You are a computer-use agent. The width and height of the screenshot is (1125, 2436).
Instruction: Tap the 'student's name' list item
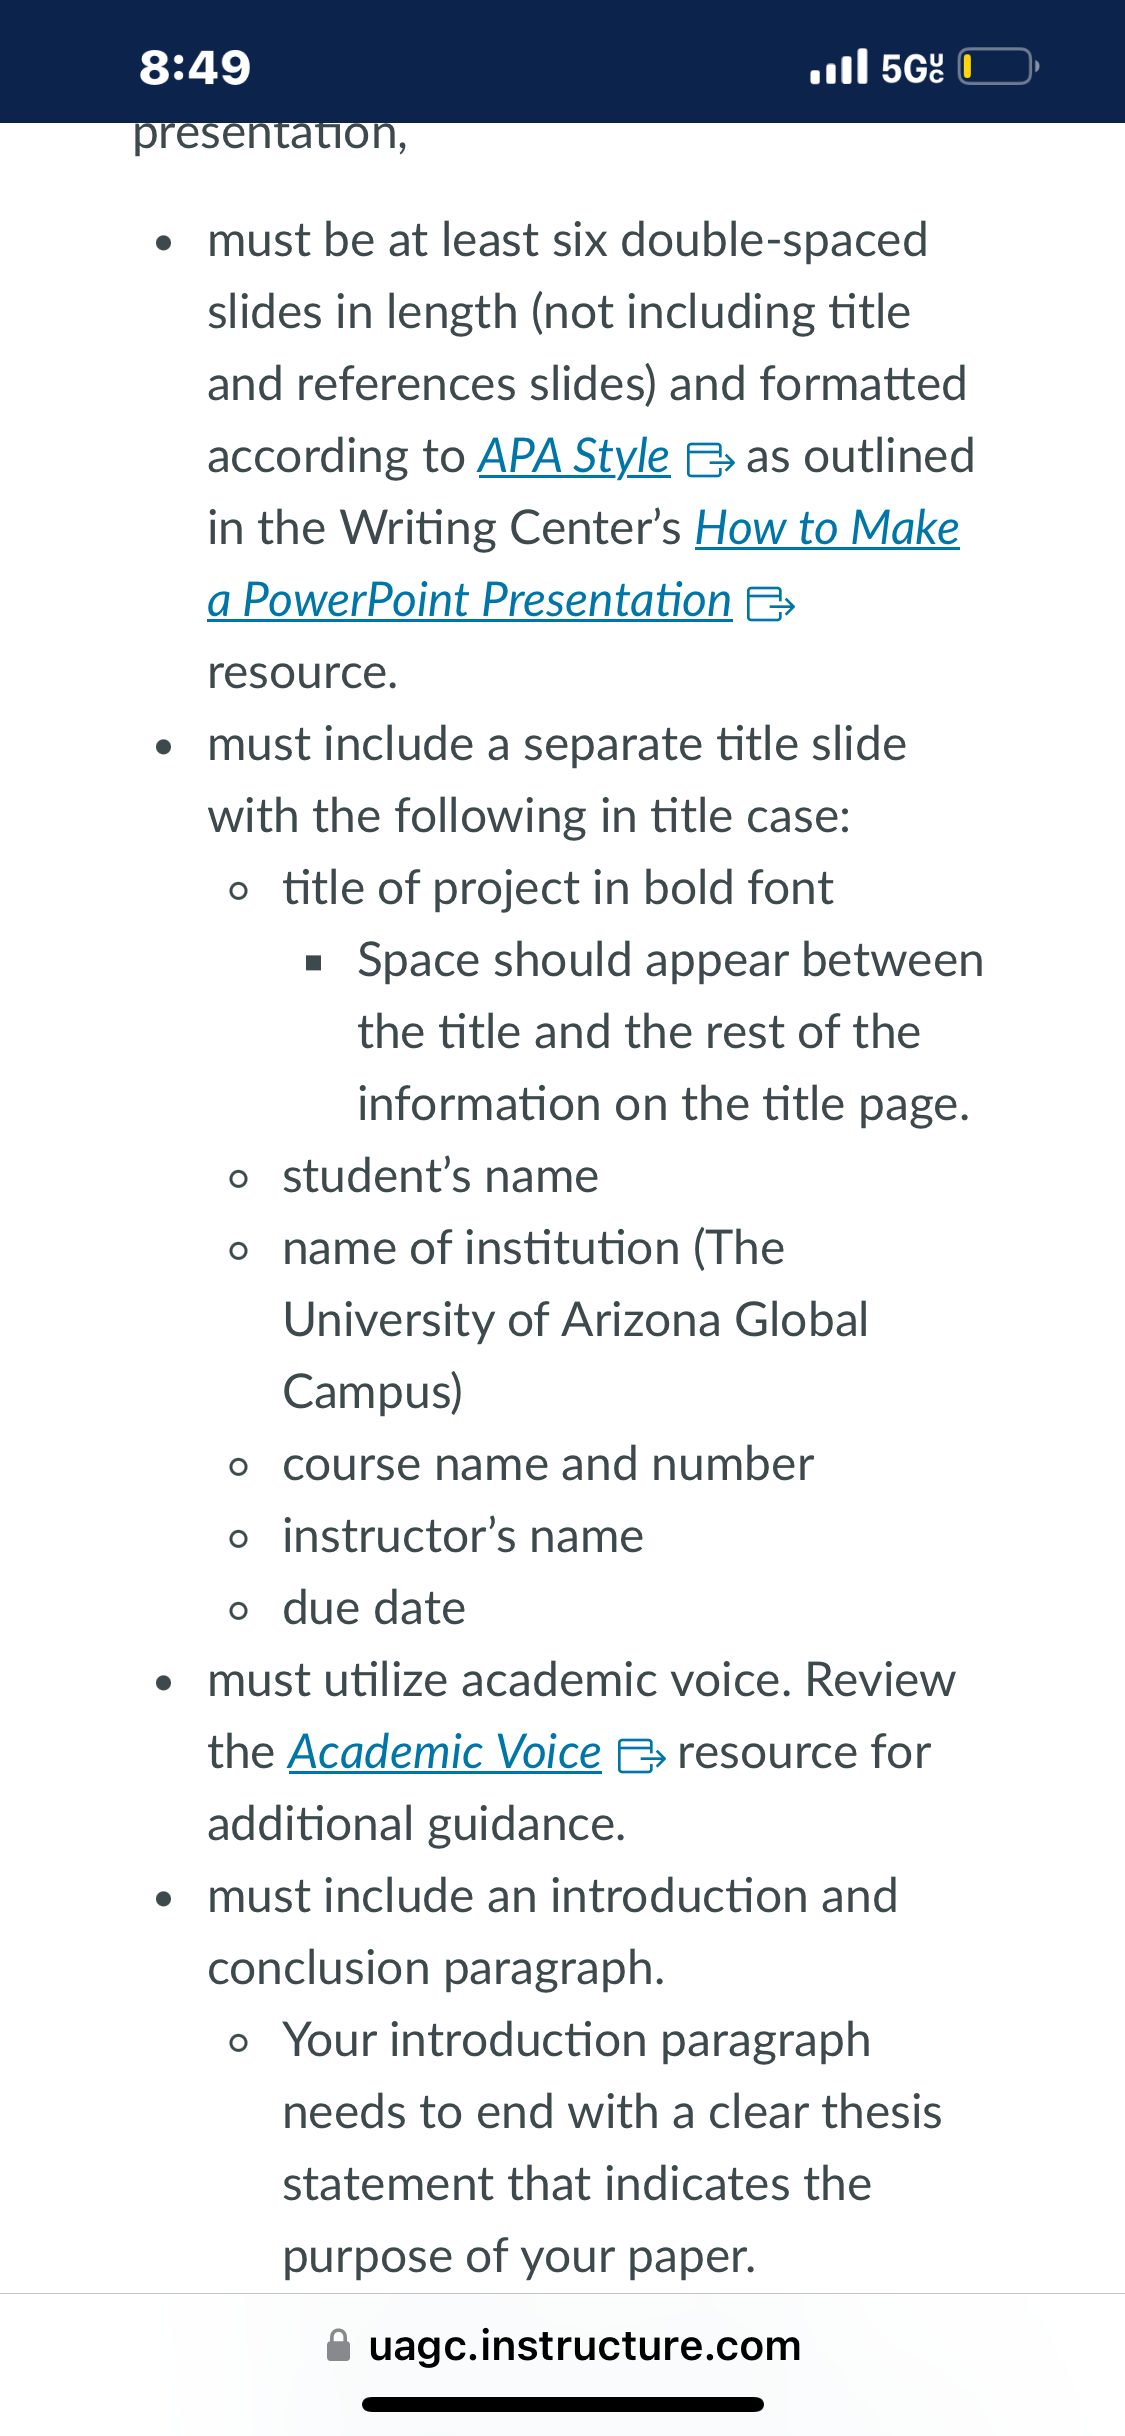tap(440, 1176)
